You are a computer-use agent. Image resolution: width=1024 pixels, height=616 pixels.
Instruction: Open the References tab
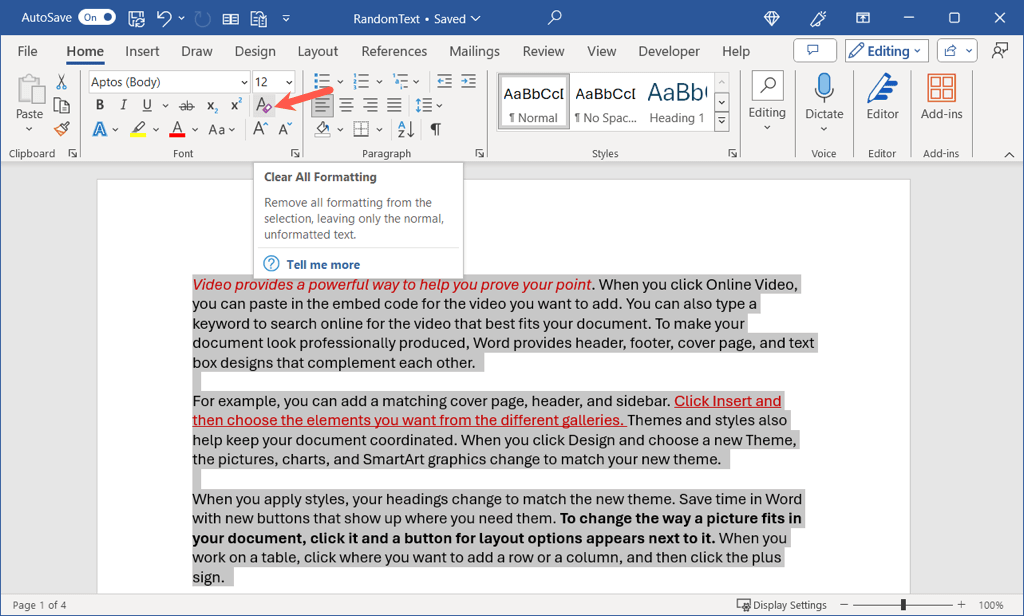[x=394, y=51]
